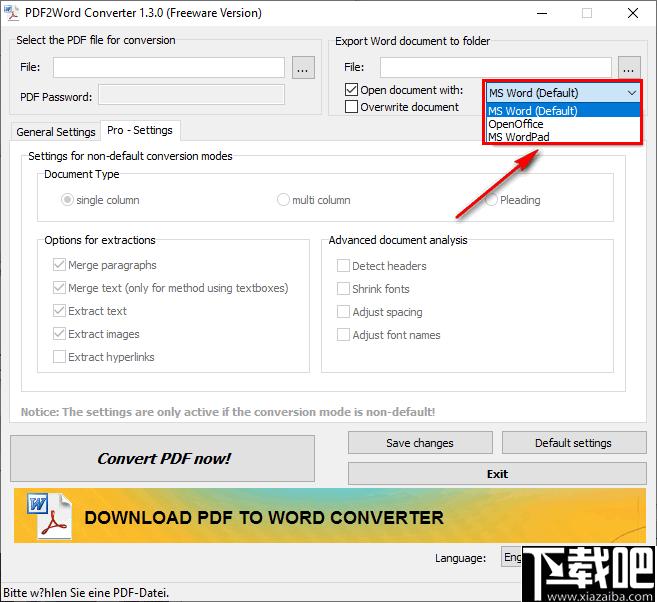
Task: Click the PDF2Word app icon in title bar
Action: pyautogui.click(x=11, y=13)
